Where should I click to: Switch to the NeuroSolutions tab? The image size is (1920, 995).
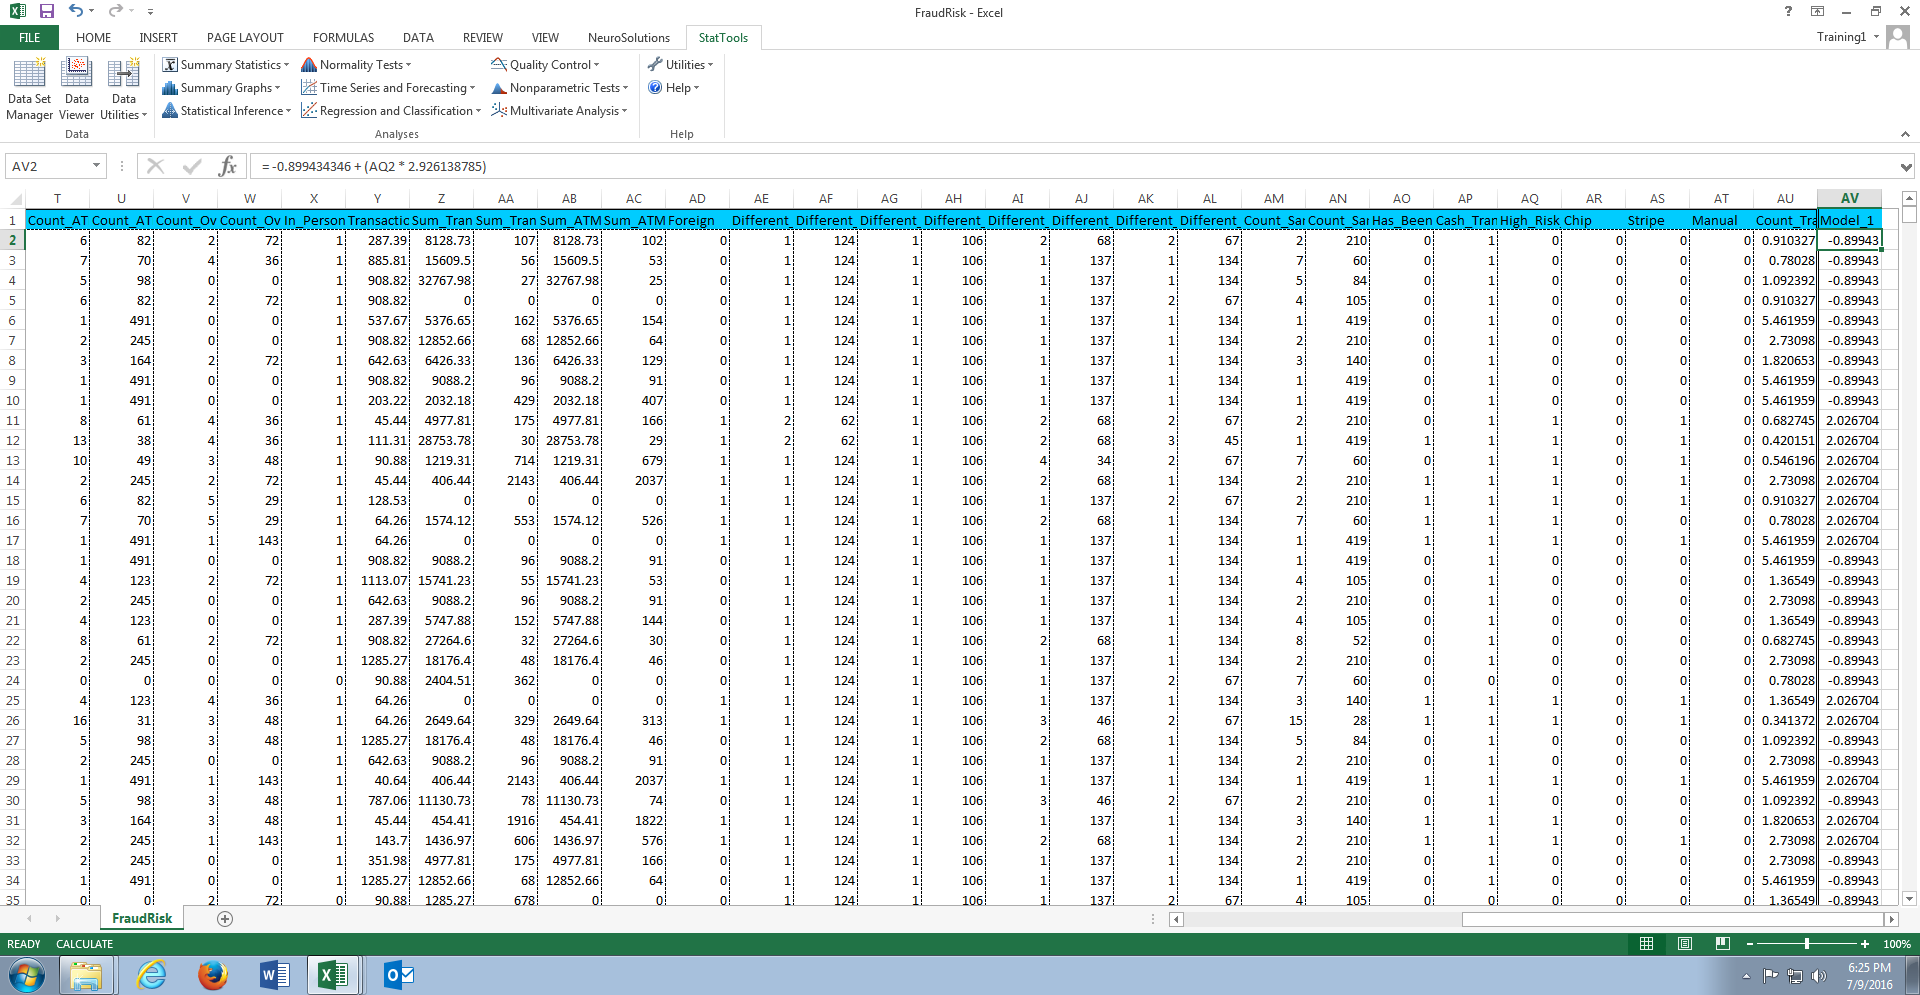pyautogui.click(x=629, y=38)
